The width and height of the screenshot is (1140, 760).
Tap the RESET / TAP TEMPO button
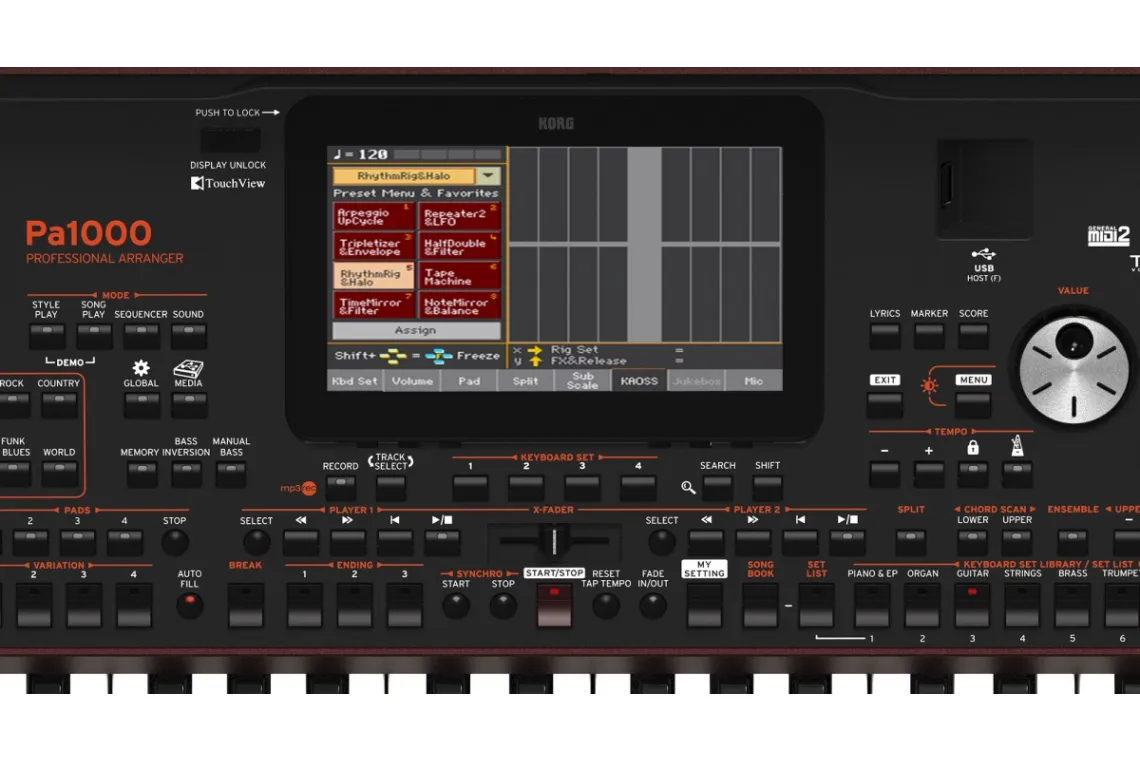[x=606, y=605]
